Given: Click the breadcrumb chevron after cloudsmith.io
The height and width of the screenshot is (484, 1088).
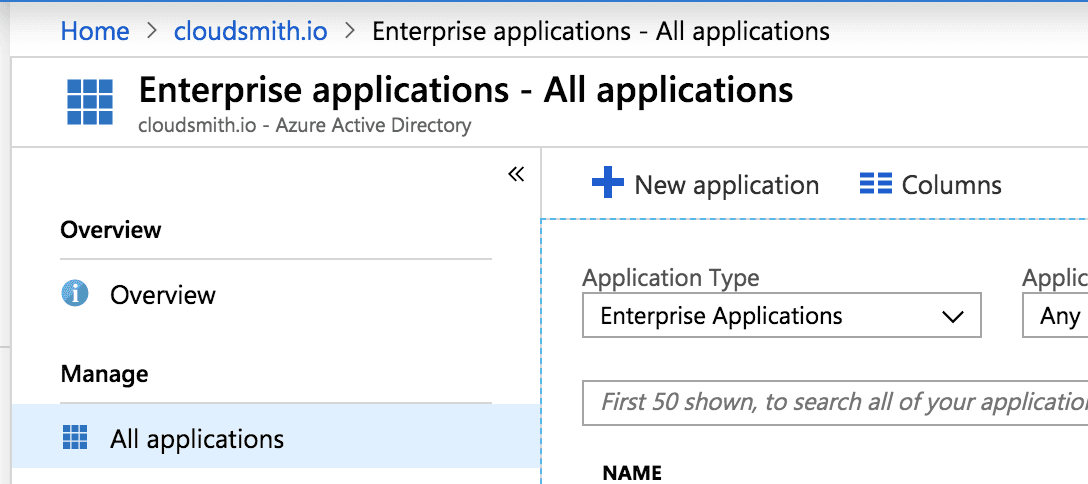Looking at the screenshot, I should coord(350,31).
